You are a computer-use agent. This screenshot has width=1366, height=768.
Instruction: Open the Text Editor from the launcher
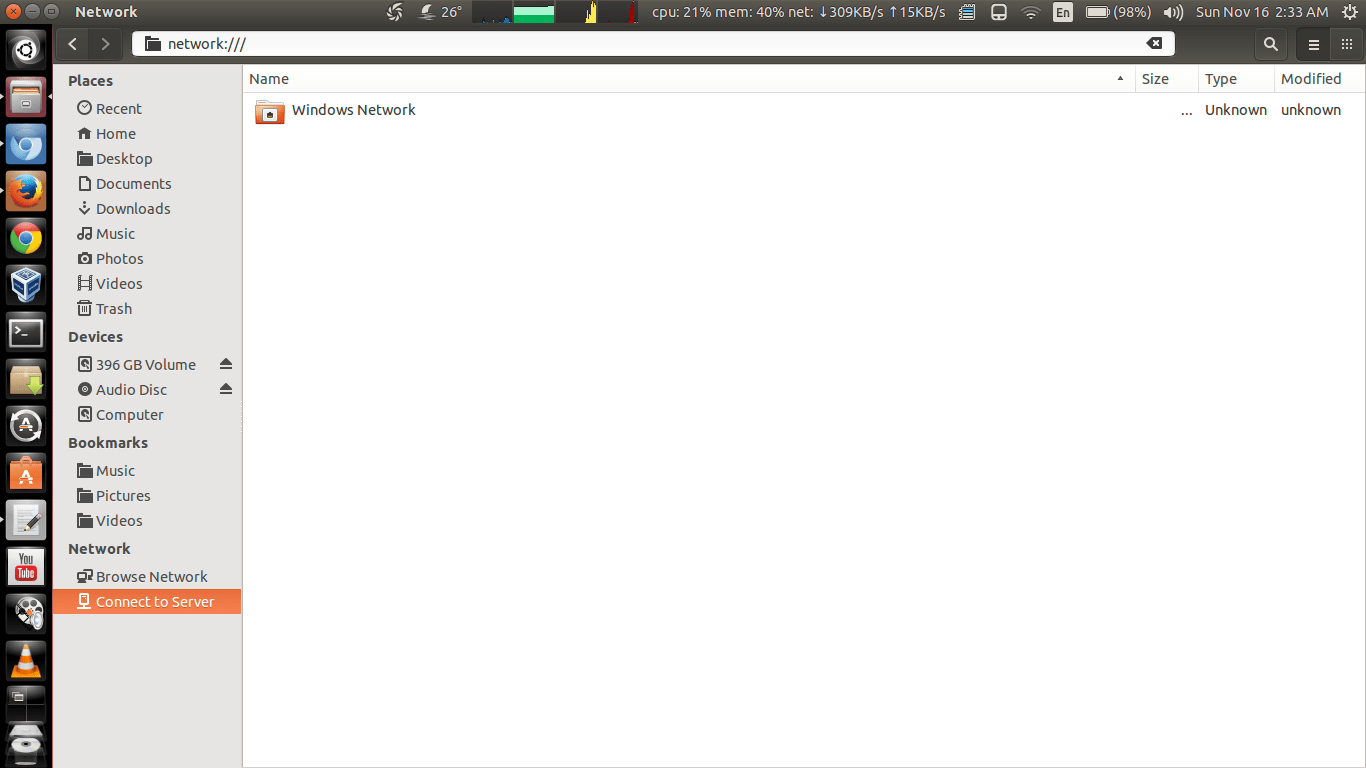click(x=26, y=520)
